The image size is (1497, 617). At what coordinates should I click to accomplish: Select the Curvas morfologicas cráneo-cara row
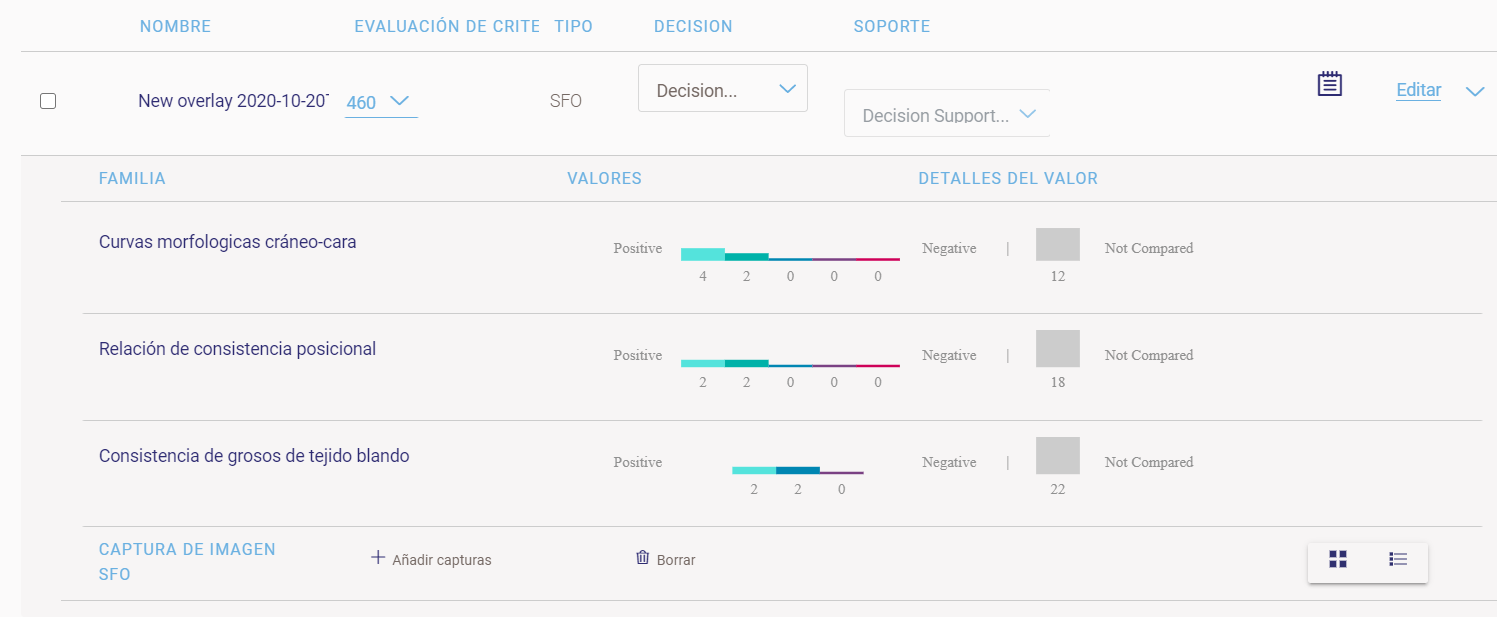coord(228,242)
